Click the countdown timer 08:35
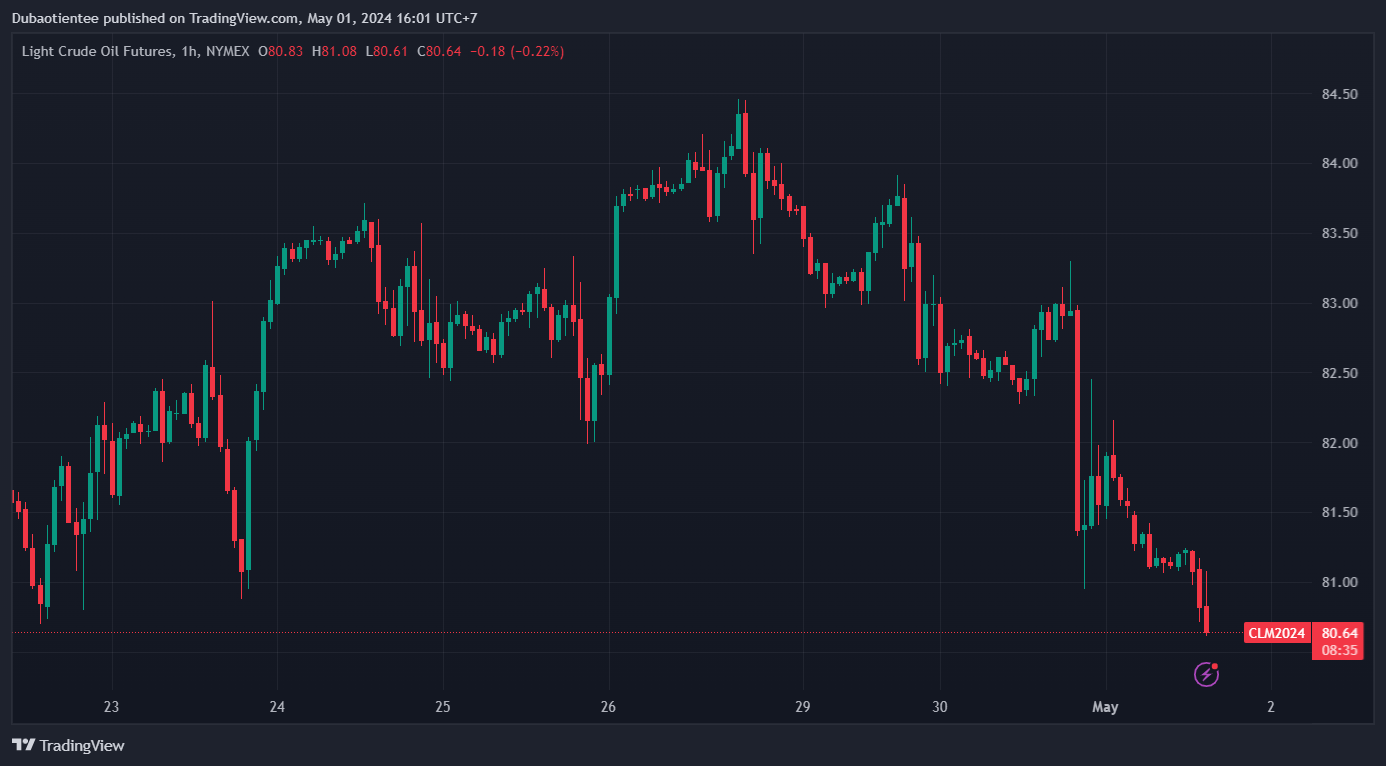1386x766 pixels. [1339, 650]
